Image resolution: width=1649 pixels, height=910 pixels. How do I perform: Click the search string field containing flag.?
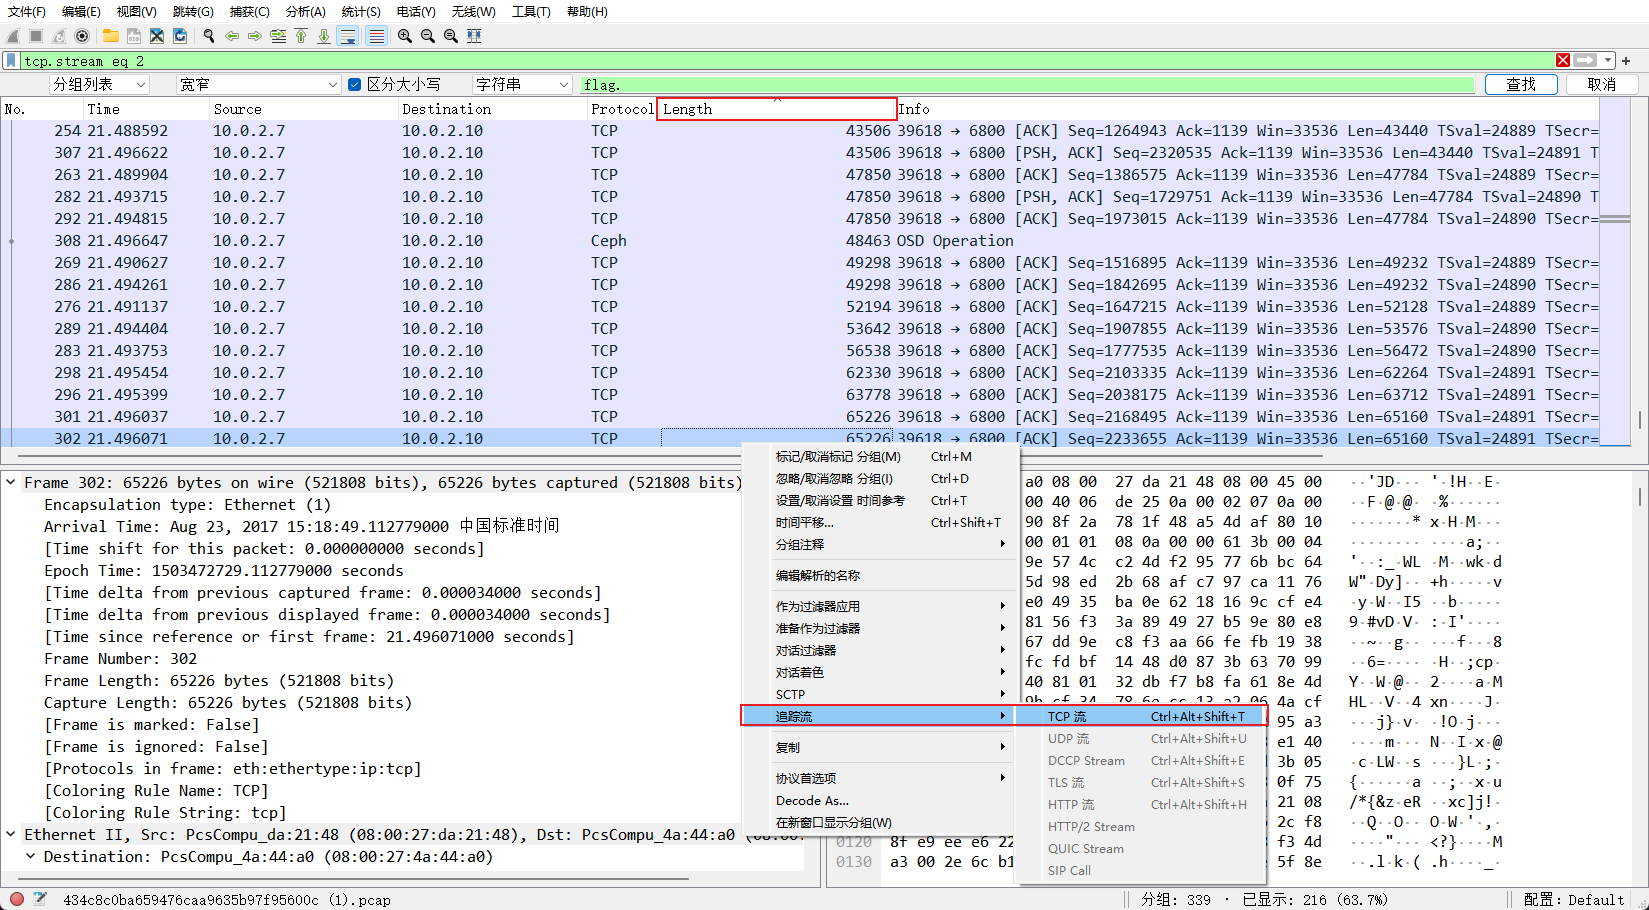tap(1027, 85)
